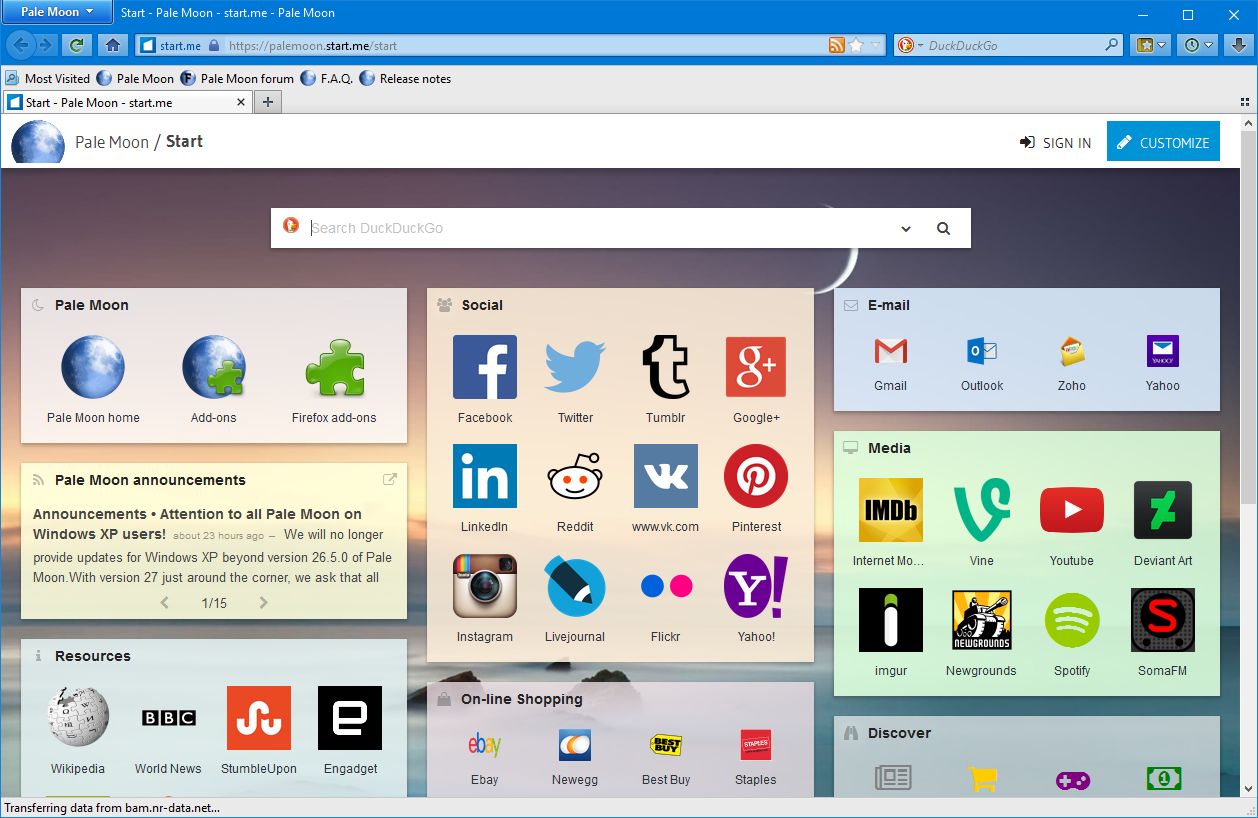Screen dimensions: 1258x818
Task: Click the Pinterest icon
Action: (x=755, y=476)
